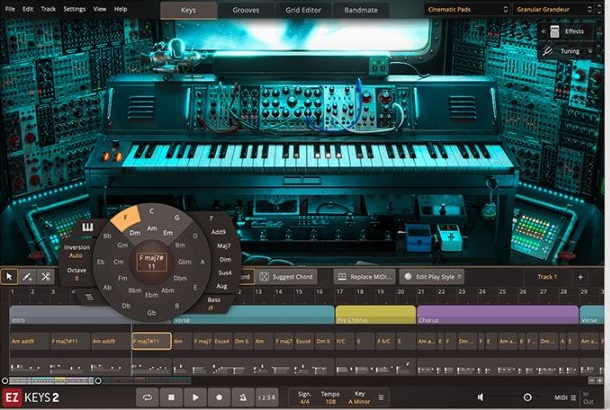Open the song settings hamburger menu
The image size is (610, 410).
point(381,397)
